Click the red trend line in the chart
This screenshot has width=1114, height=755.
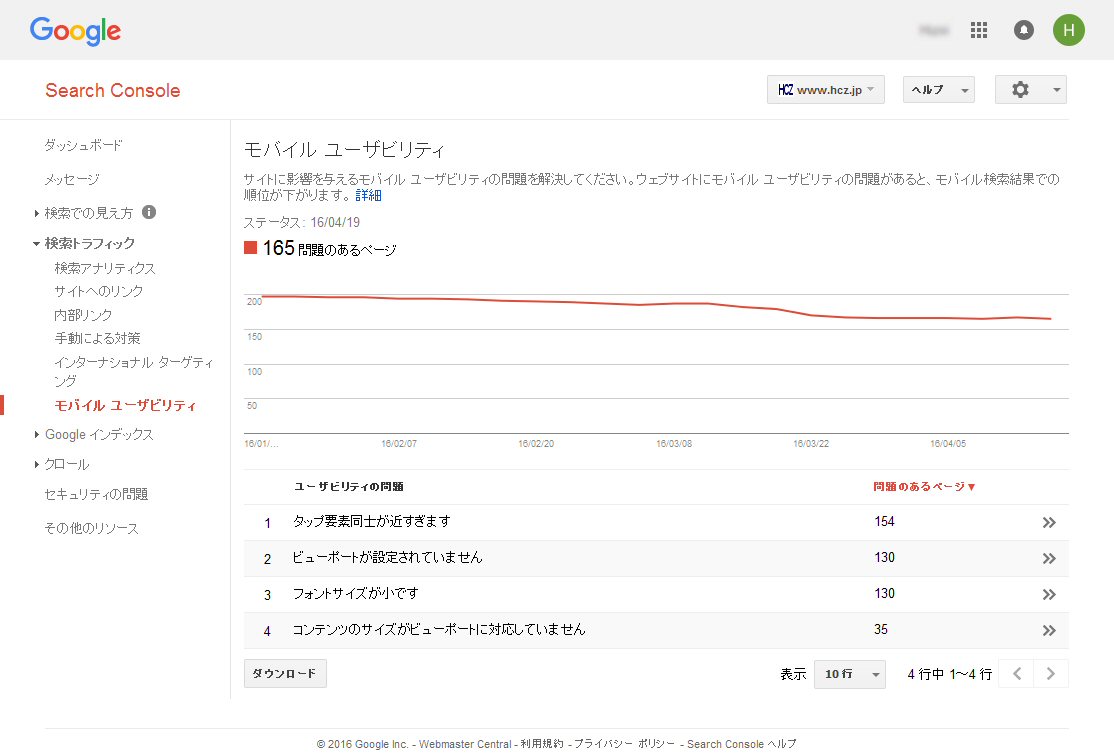click(656, 304)
